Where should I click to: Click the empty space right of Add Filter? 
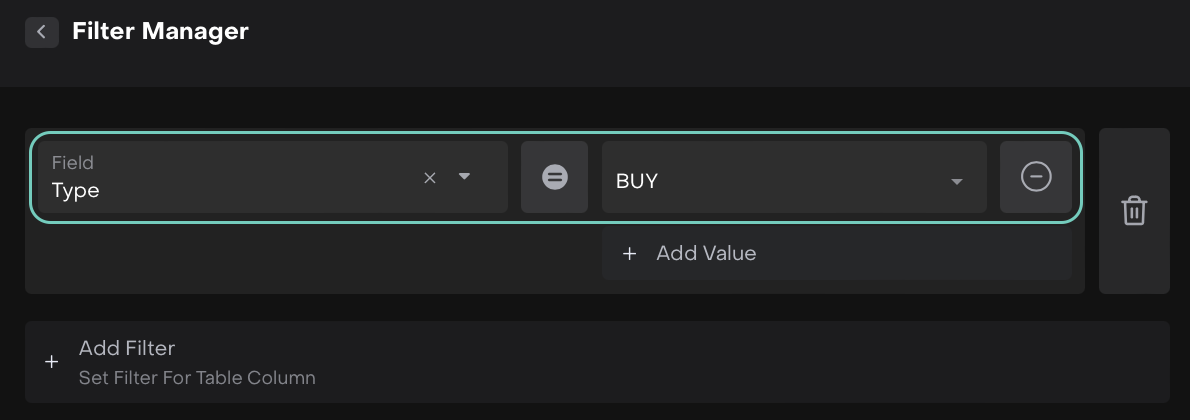(x=700, y=362)
